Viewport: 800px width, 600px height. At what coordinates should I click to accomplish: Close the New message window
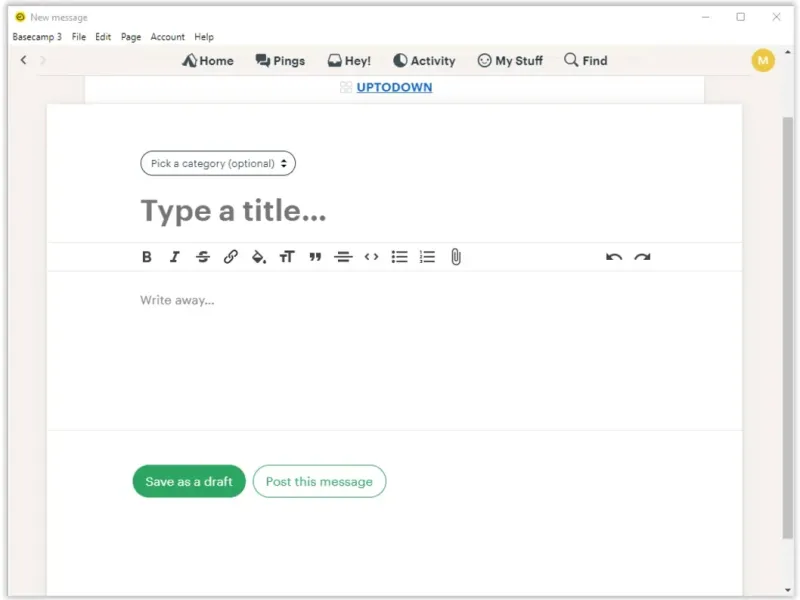776,17
